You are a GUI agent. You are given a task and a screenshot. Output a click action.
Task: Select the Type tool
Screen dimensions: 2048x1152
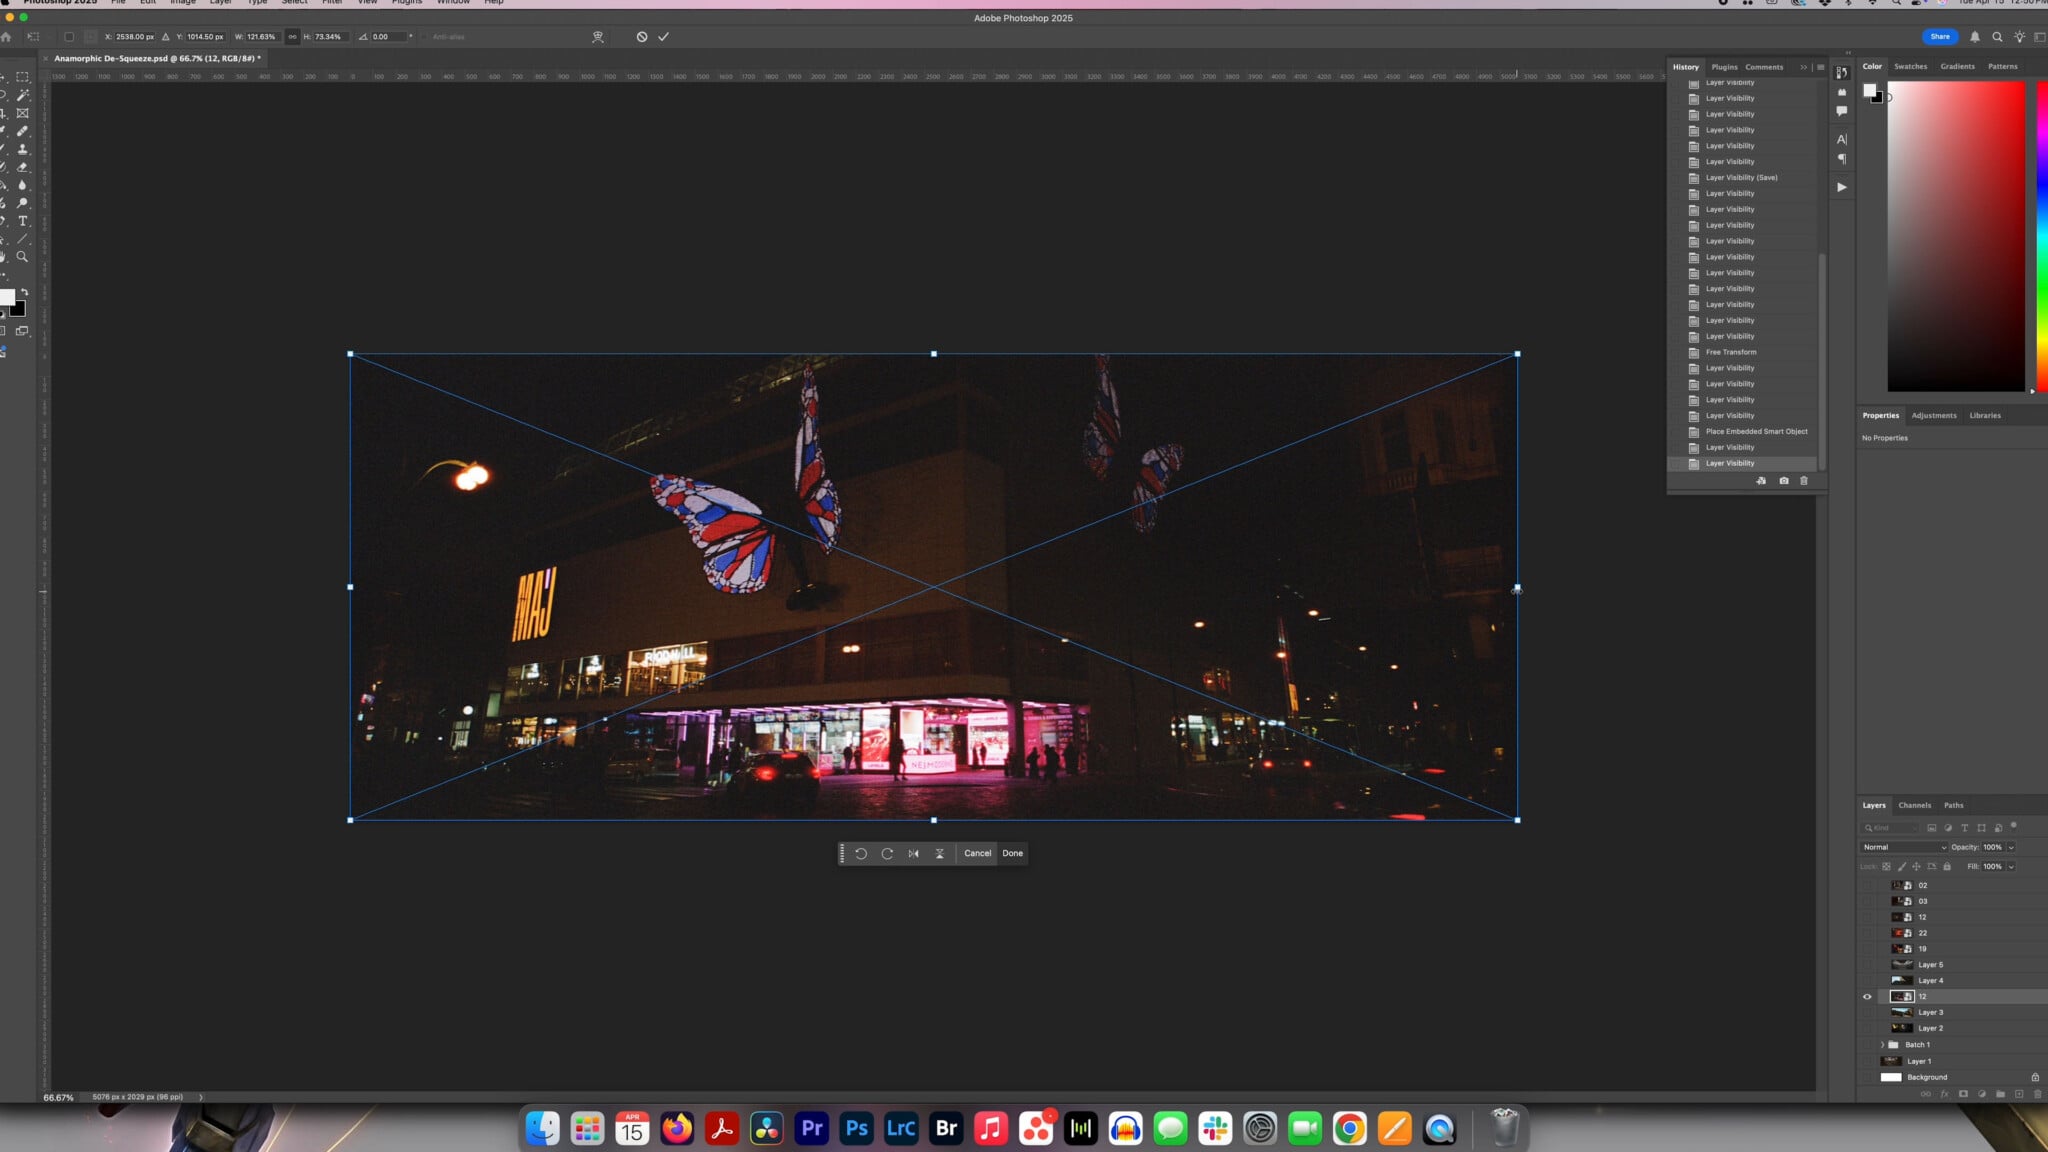coord(22,220)
